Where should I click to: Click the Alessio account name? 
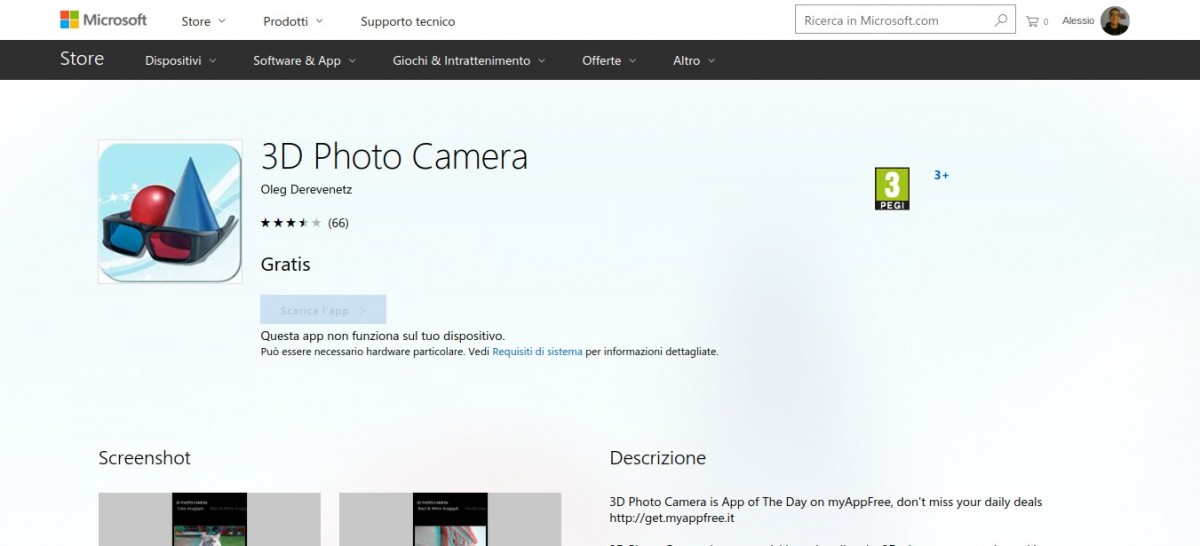[1078, 21]
